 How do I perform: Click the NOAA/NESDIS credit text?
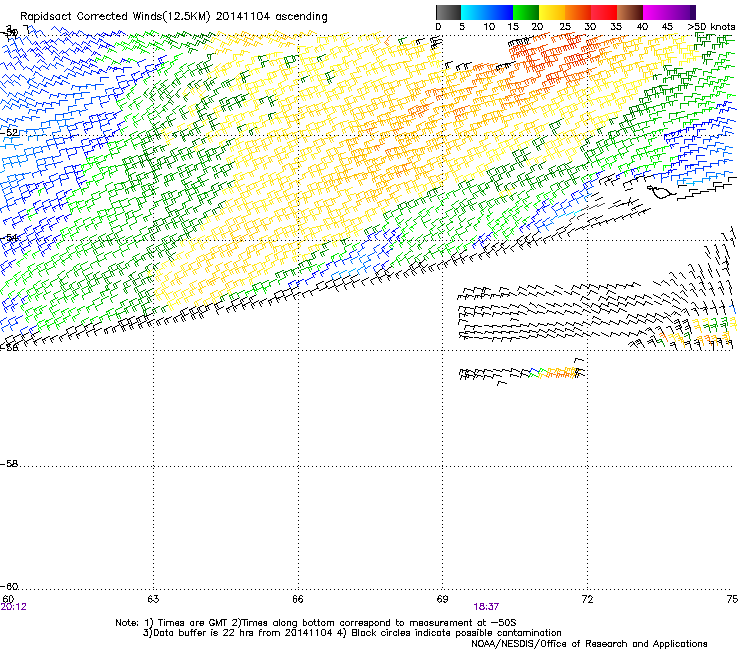pos(589,644)
